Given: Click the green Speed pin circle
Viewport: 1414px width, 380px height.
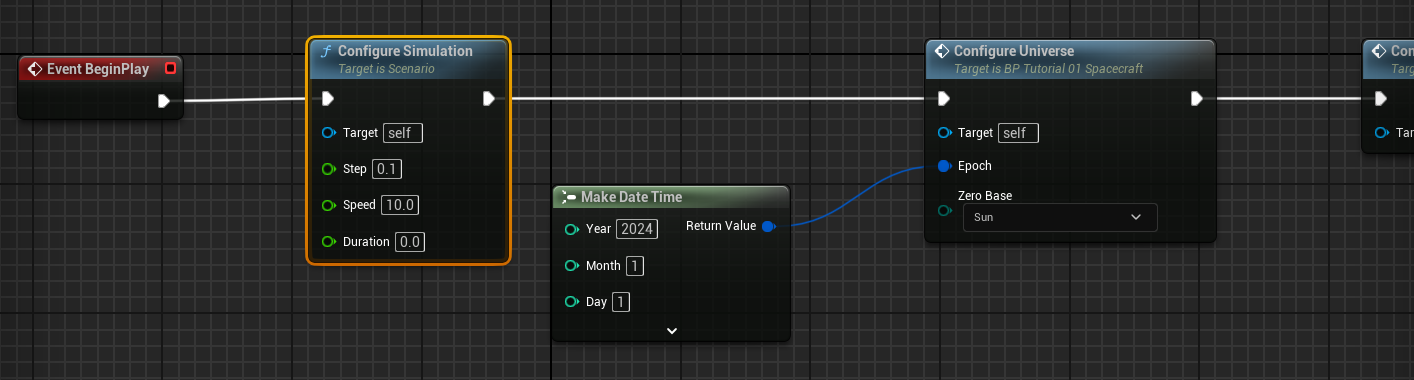Looking at the screenshot, I should click(x=328, y=205).
